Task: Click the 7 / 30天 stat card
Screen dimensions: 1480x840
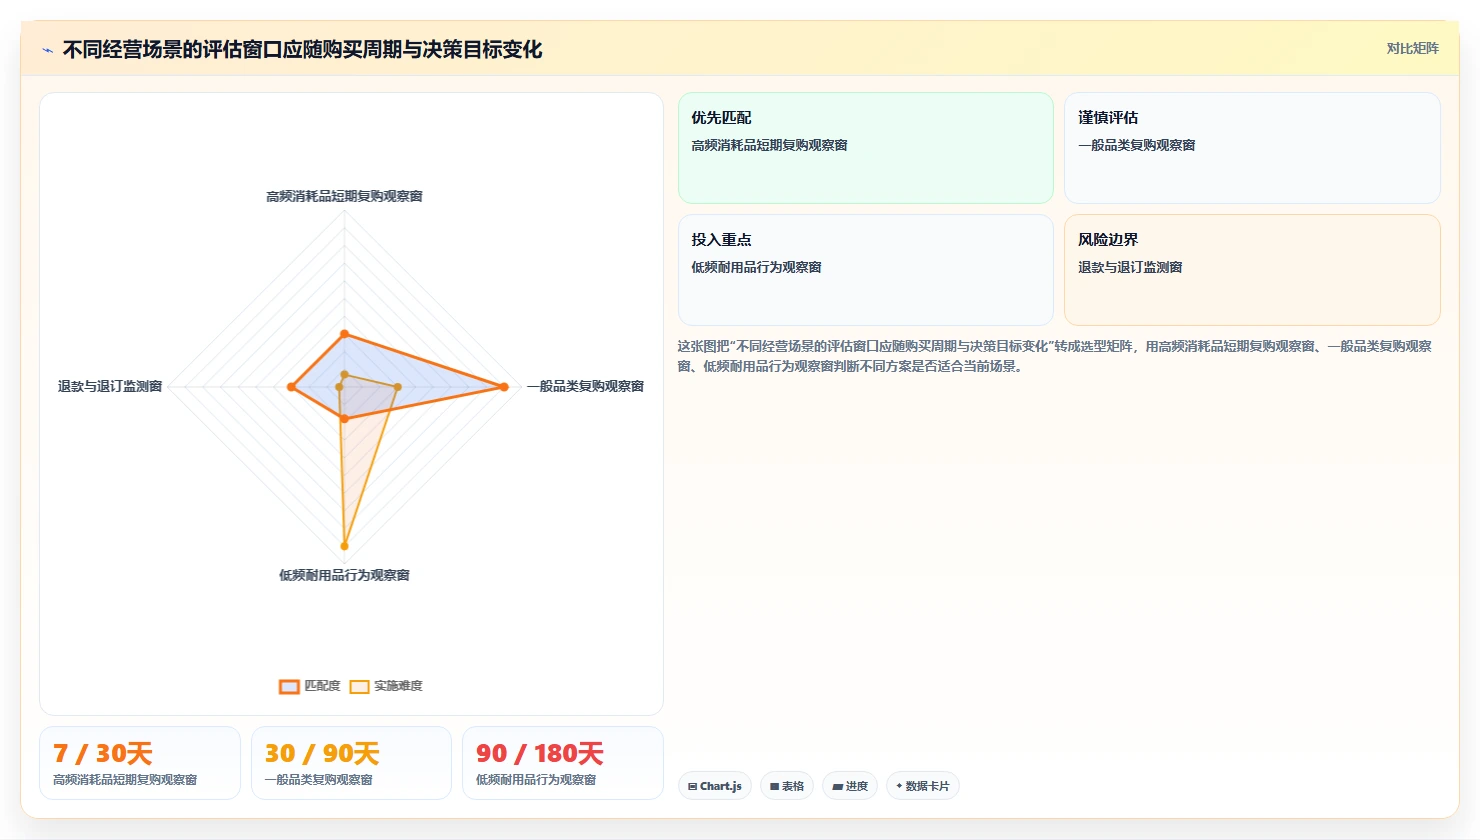Action: click(140, 763)
